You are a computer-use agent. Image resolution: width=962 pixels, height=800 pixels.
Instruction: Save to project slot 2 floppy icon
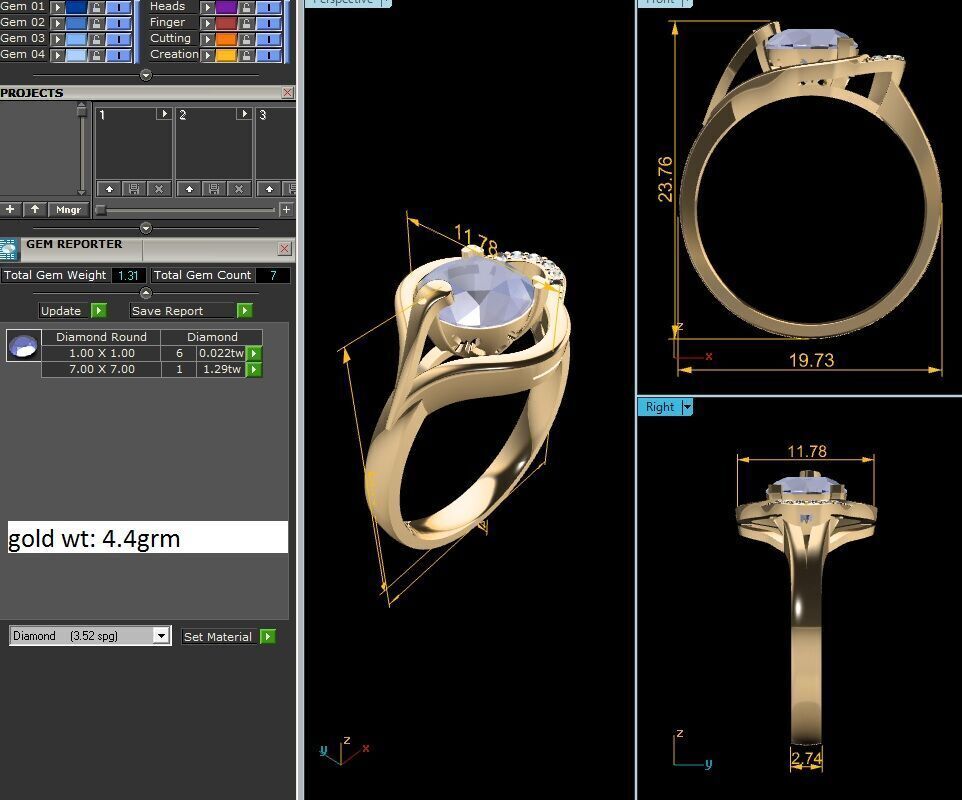pyautogui.click(x=214, y=189)
